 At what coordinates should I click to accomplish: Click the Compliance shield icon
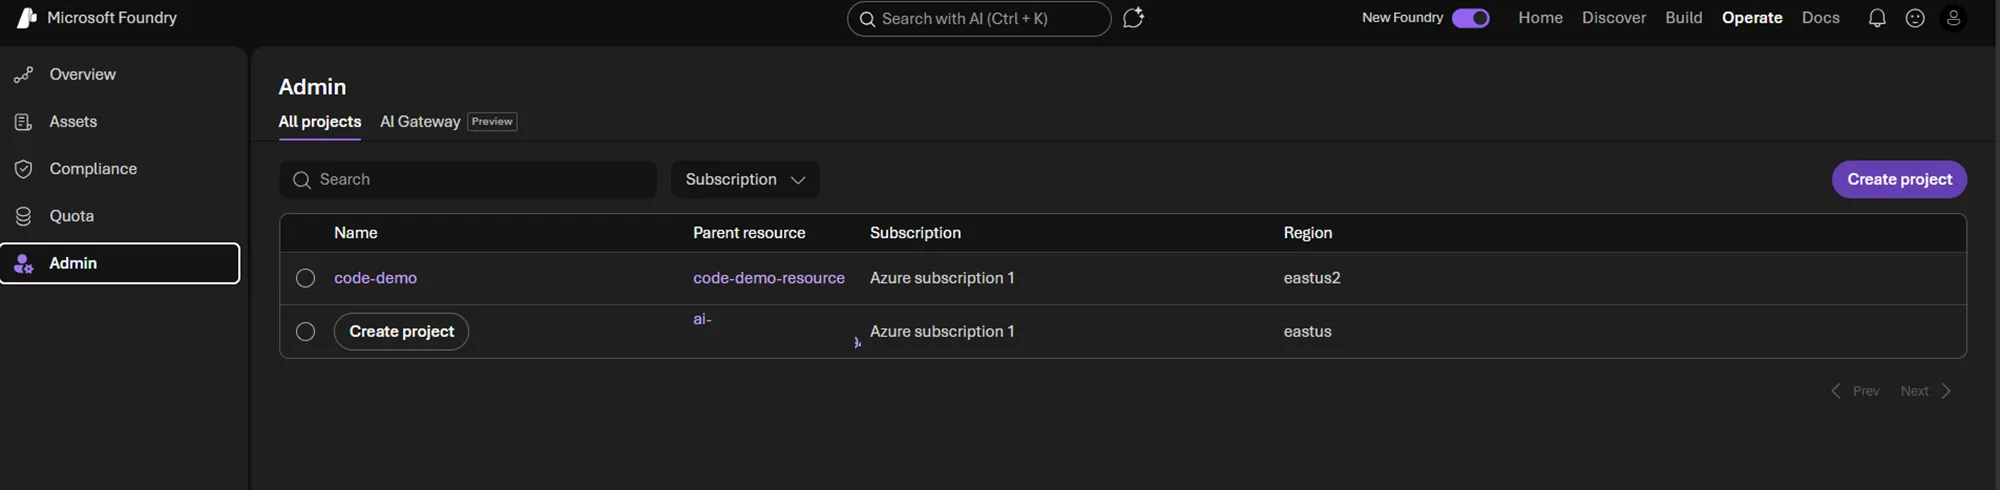[x=23, y=169]
